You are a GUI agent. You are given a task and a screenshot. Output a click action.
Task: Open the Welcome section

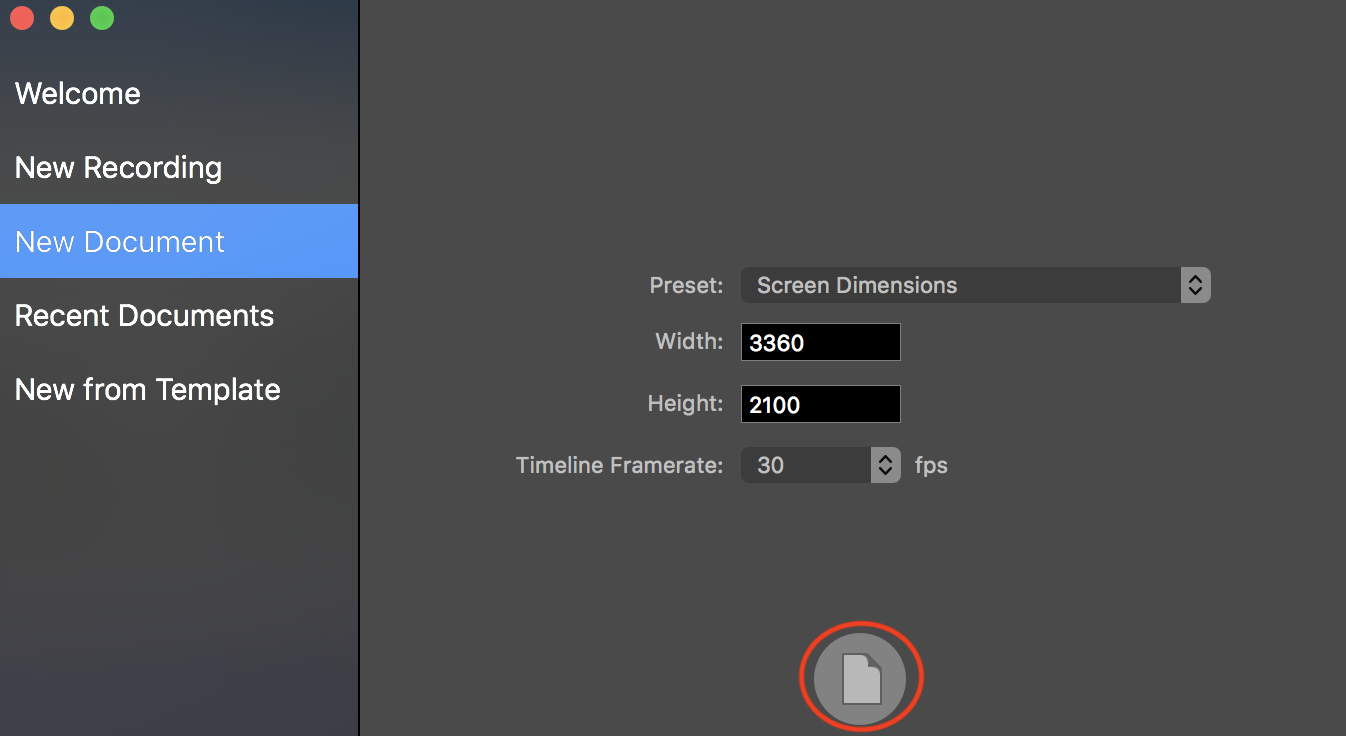(x=78, y=94)
